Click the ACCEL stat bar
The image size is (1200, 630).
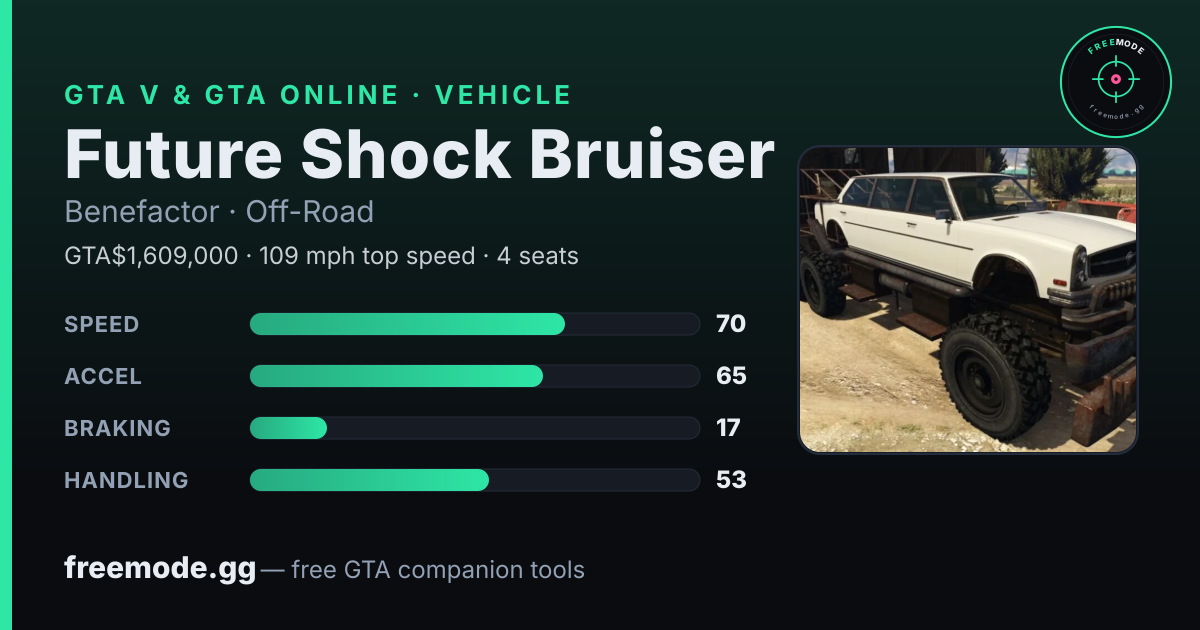tap(474, 376)
